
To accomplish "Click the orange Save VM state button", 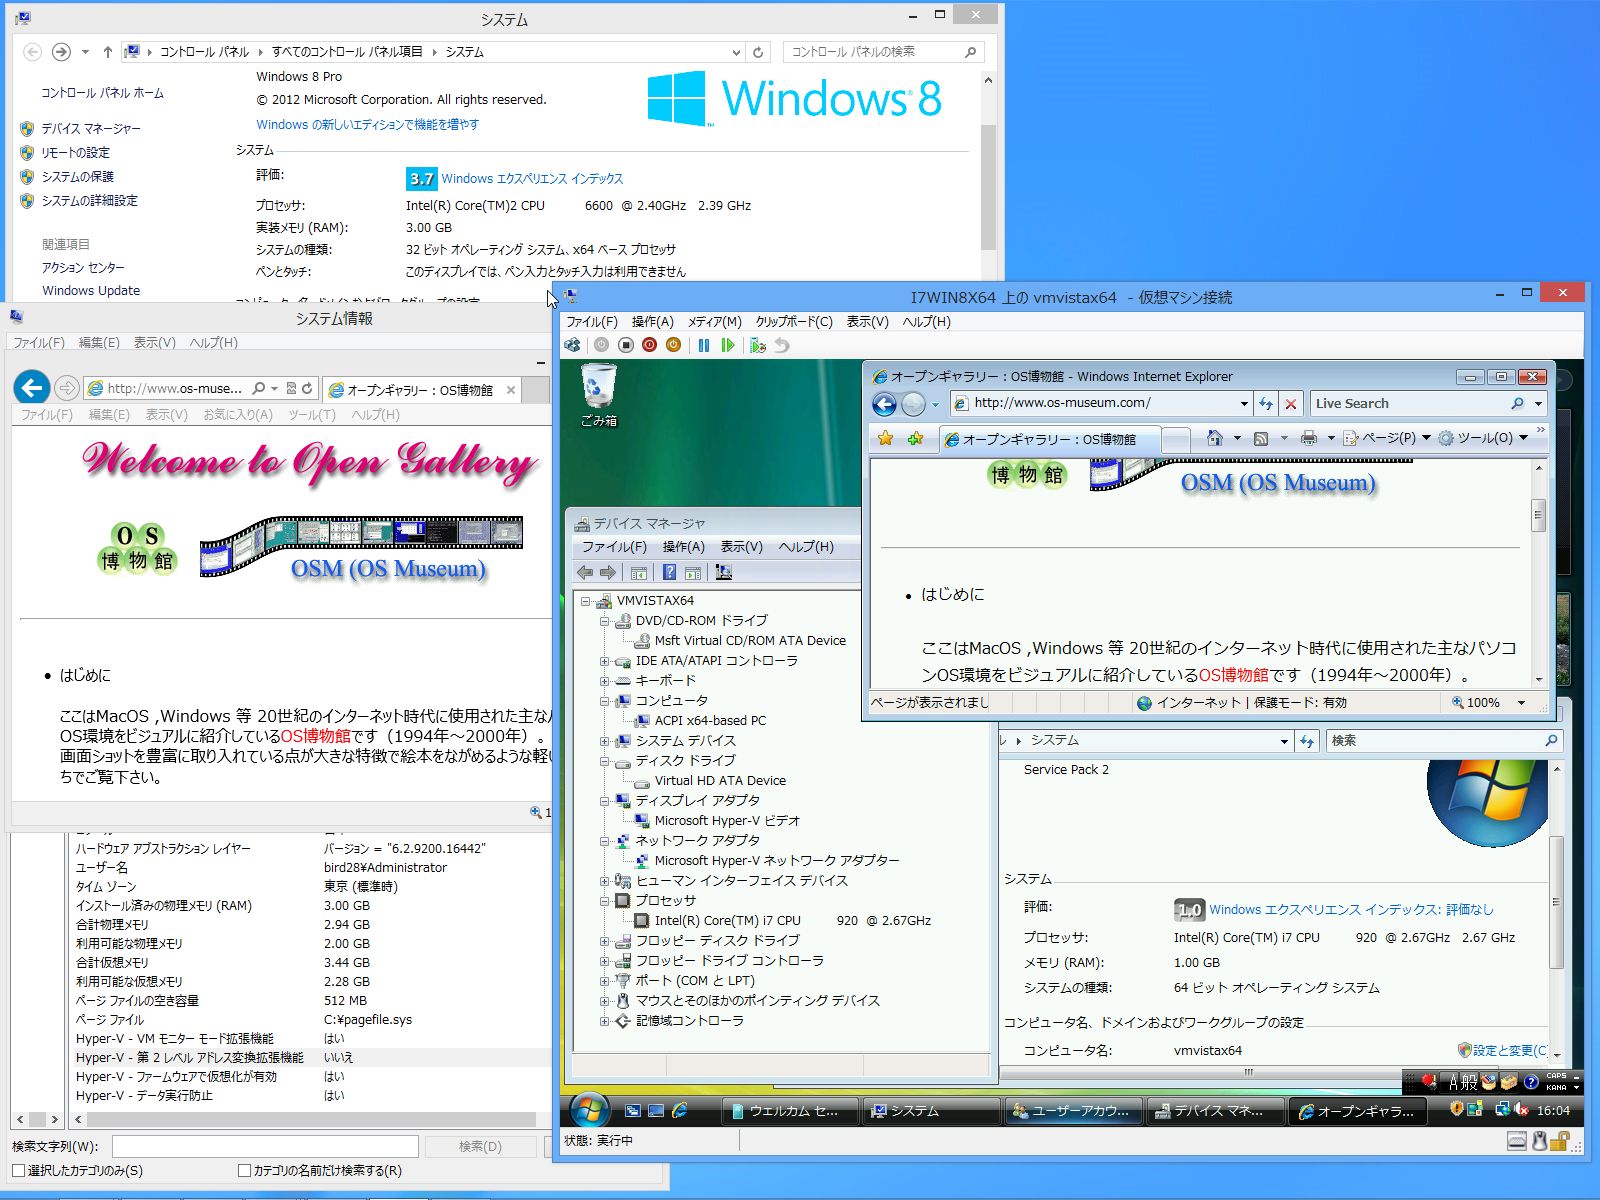I will click(x=673, y=345).
